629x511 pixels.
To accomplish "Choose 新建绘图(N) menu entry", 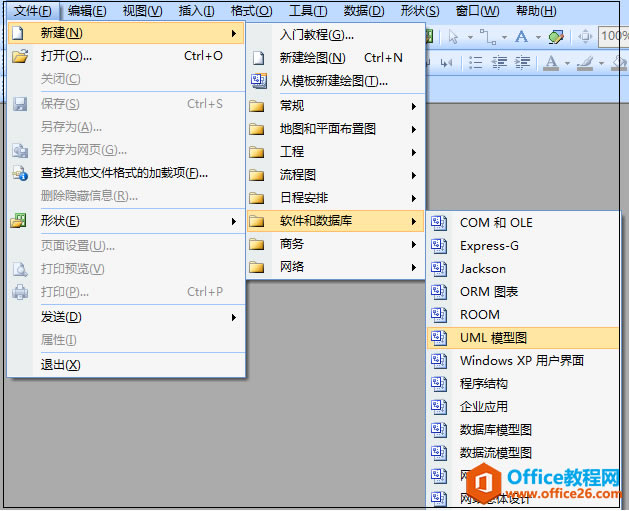I will click(x=336, y=58).
